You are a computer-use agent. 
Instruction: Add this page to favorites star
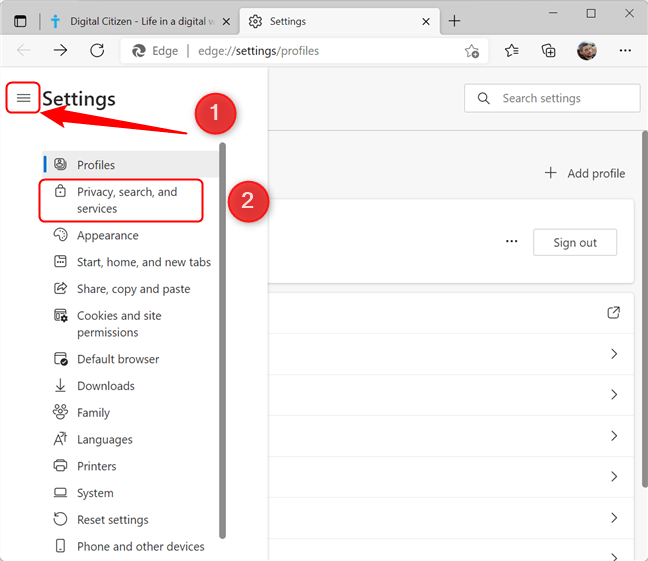tap(472, 51)
